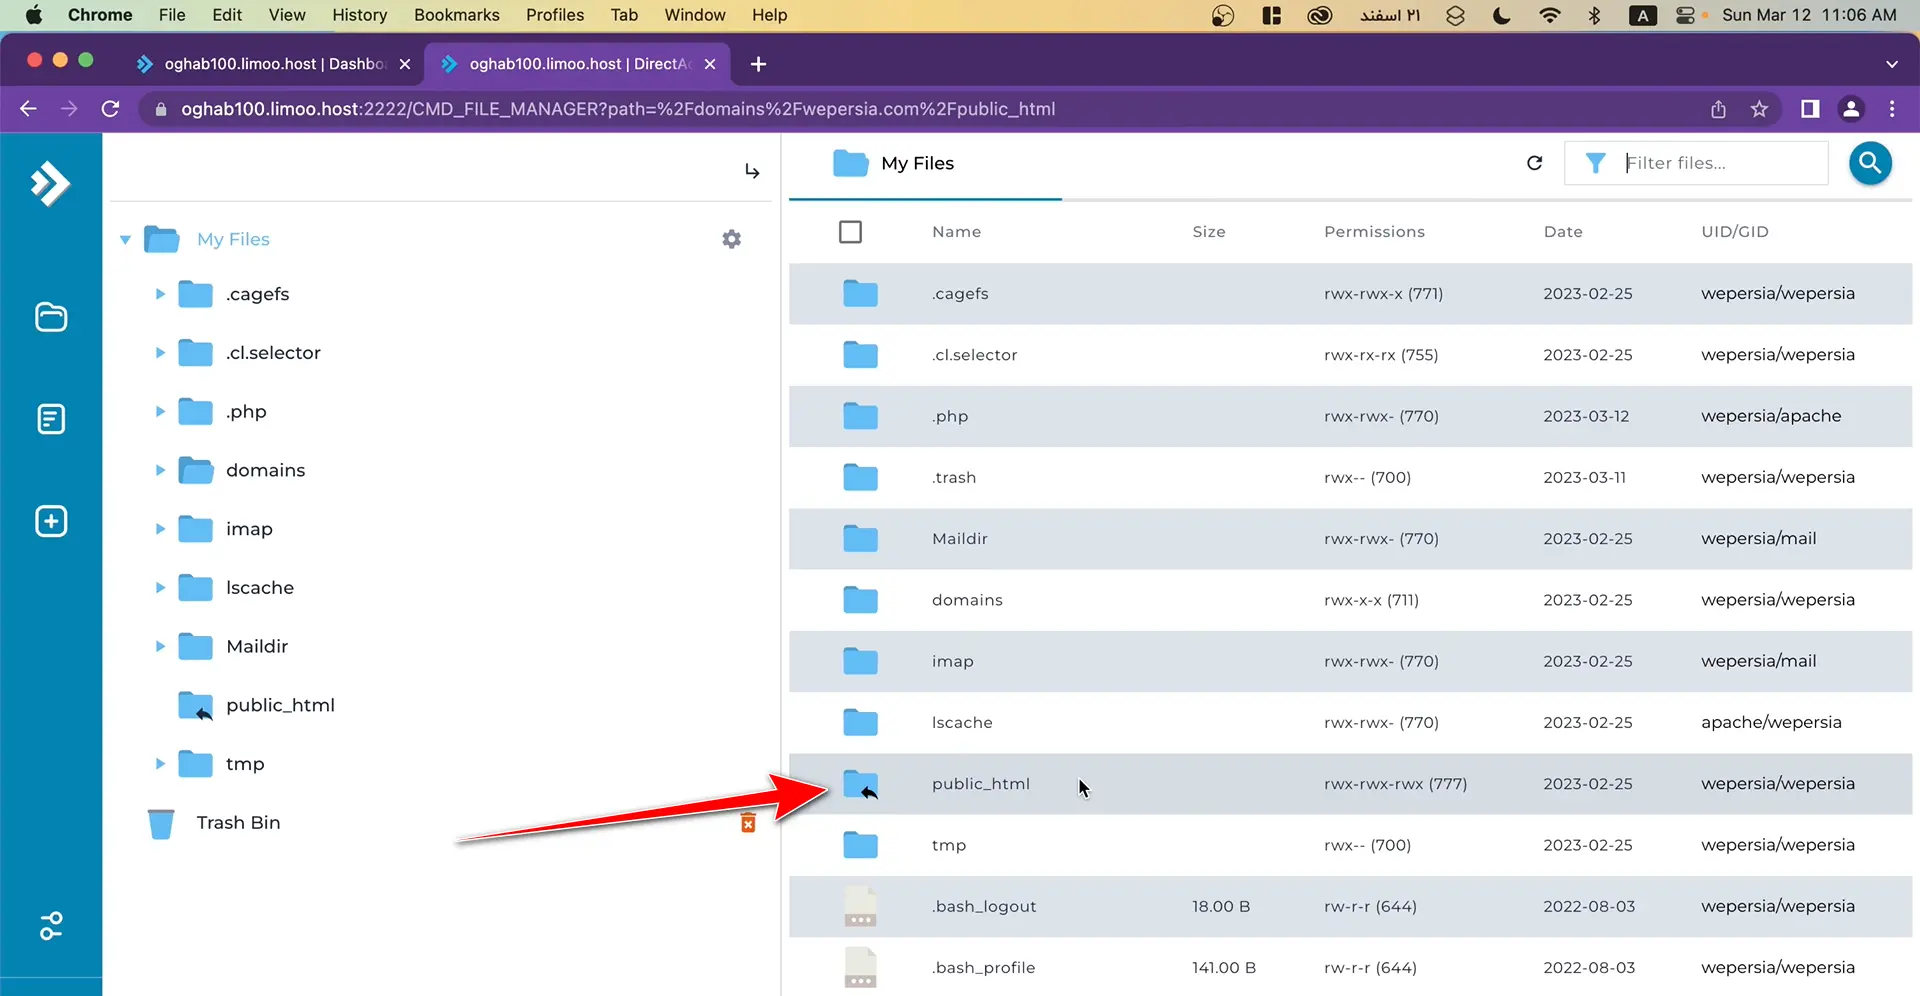Viewport: 1920px width, 996px height.
Task: Expand the .php tree node
Action: coord(160,412)
